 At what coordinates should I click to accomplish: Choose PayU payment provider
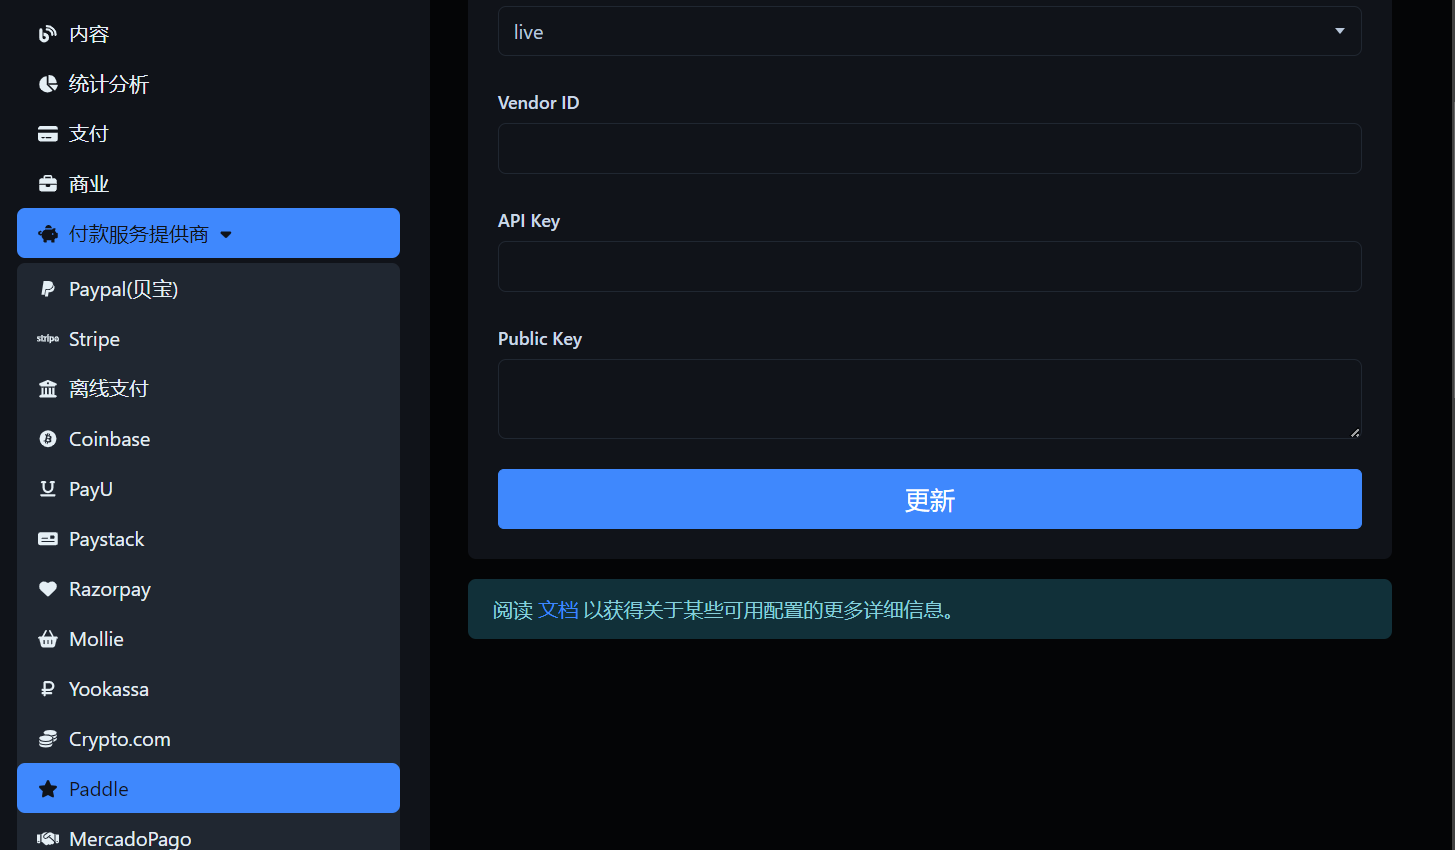(208, 489)
